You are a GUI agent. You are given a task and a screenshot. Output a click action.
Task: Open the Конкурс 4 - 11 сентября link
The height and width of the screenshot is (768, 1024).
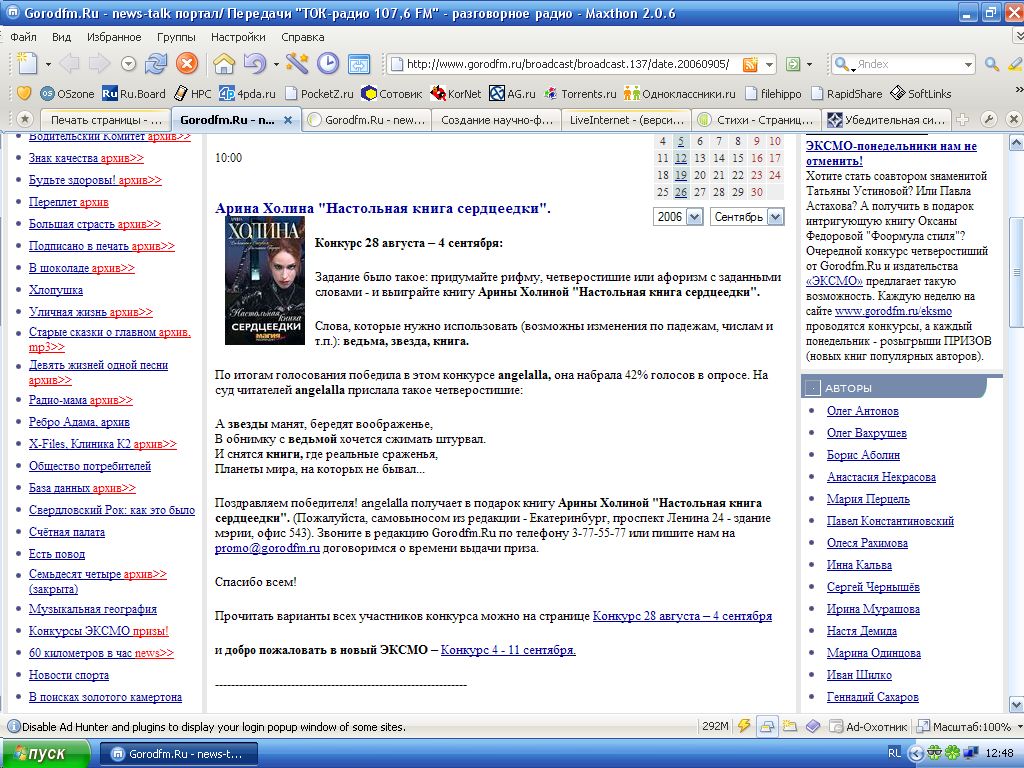click(508, 650)
